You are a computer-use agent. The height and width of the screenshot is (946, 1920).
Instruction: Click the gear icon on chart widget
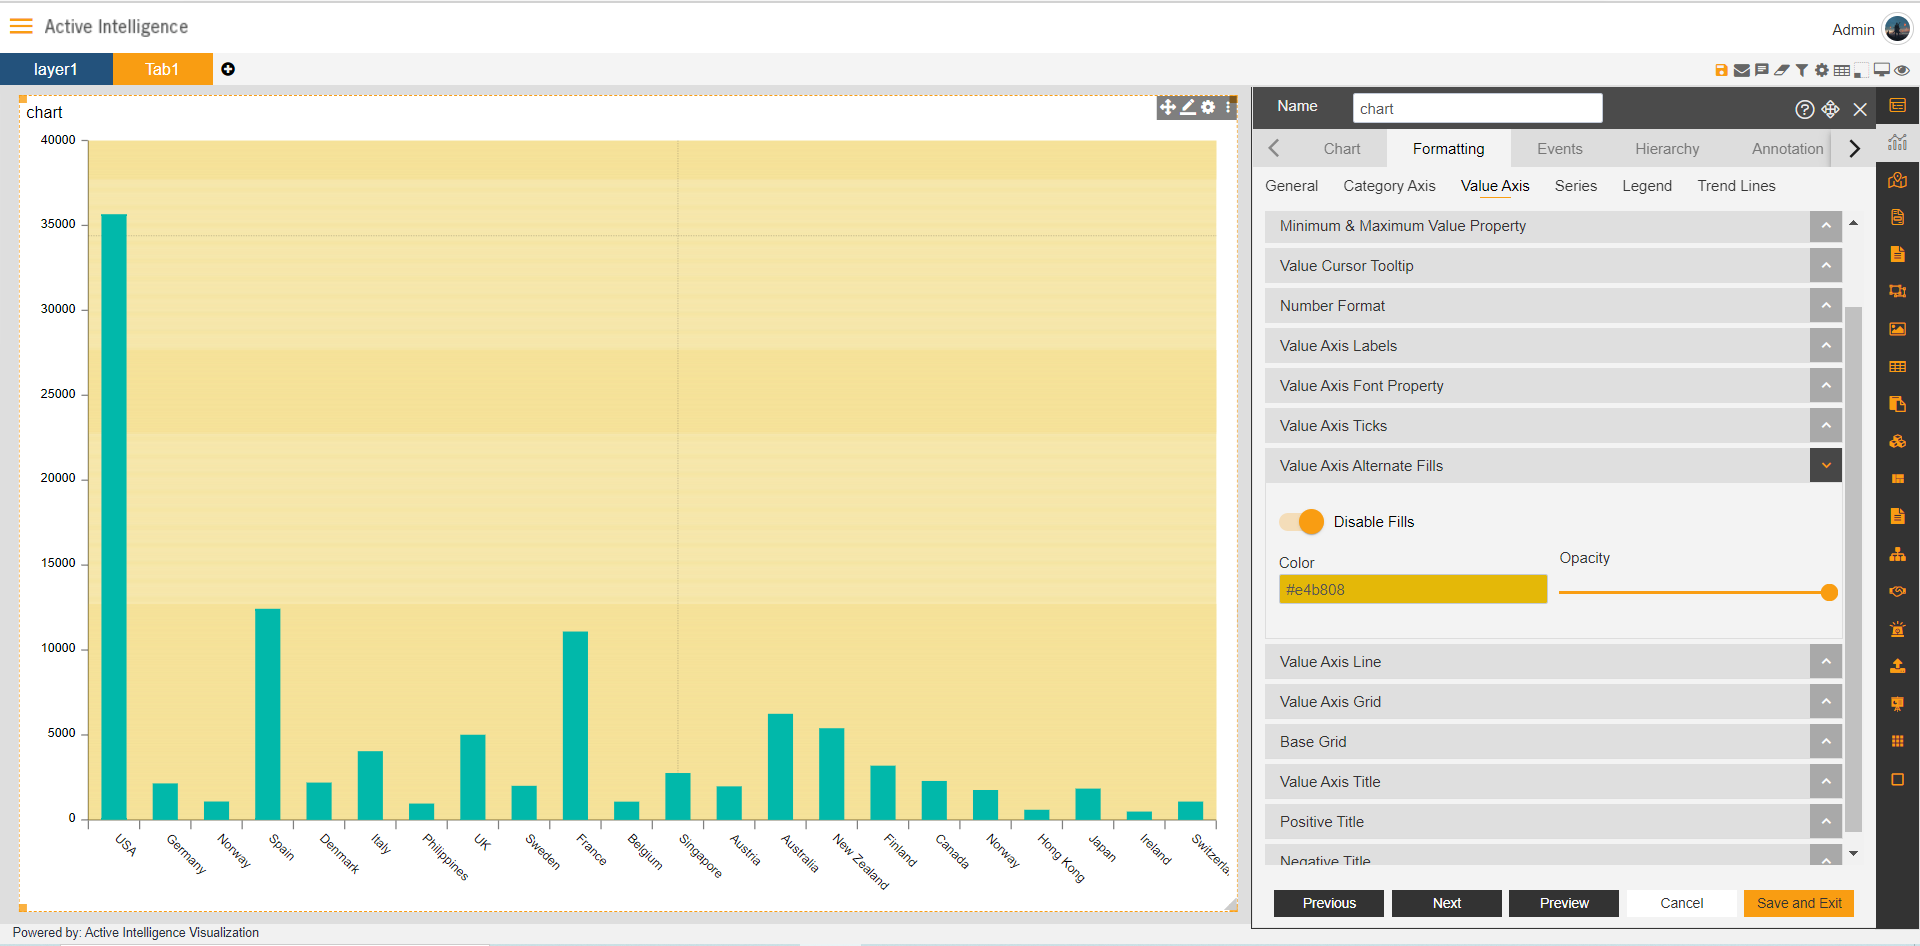[1208, 107]
